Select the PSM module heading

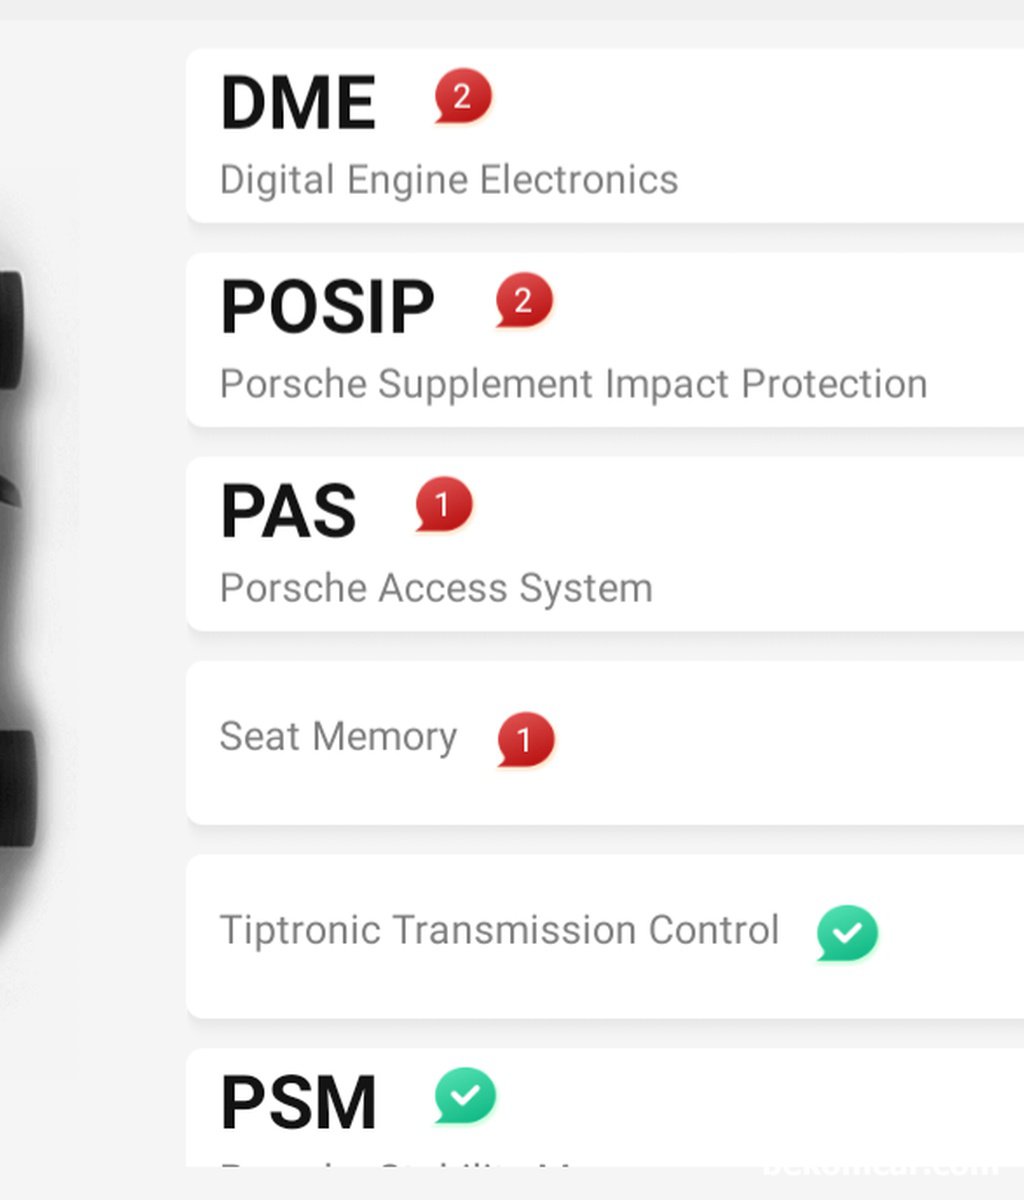298,1103
